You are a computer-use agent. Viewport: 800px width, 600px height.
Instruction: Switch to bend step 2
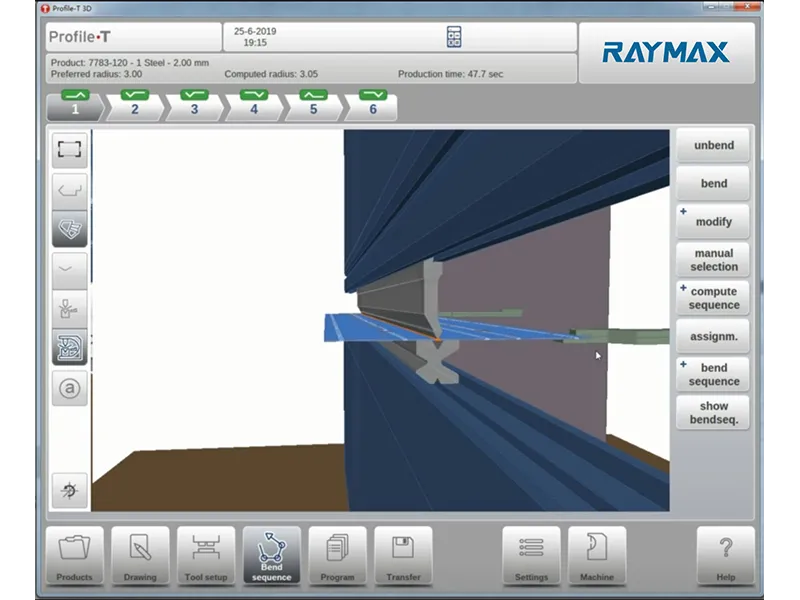click(x=135, y=105)
